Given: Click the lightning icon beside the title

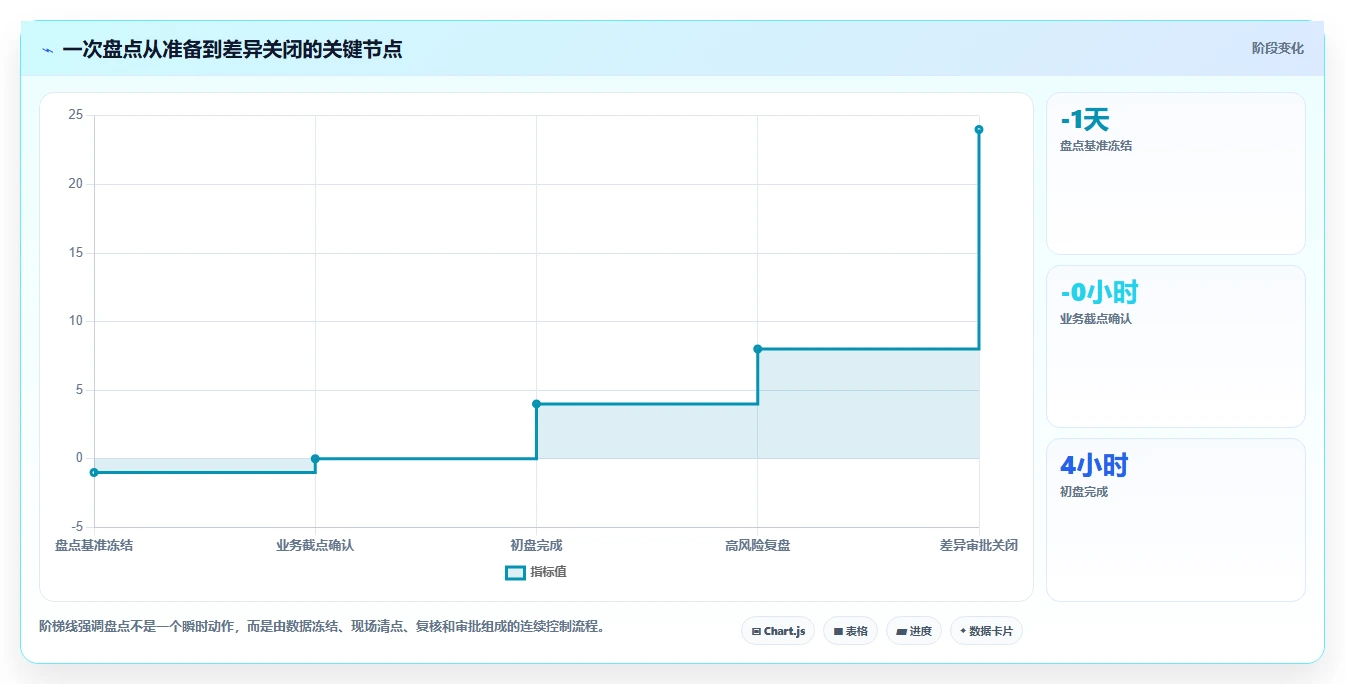Looking at the screenshot, I should [47, 50].
